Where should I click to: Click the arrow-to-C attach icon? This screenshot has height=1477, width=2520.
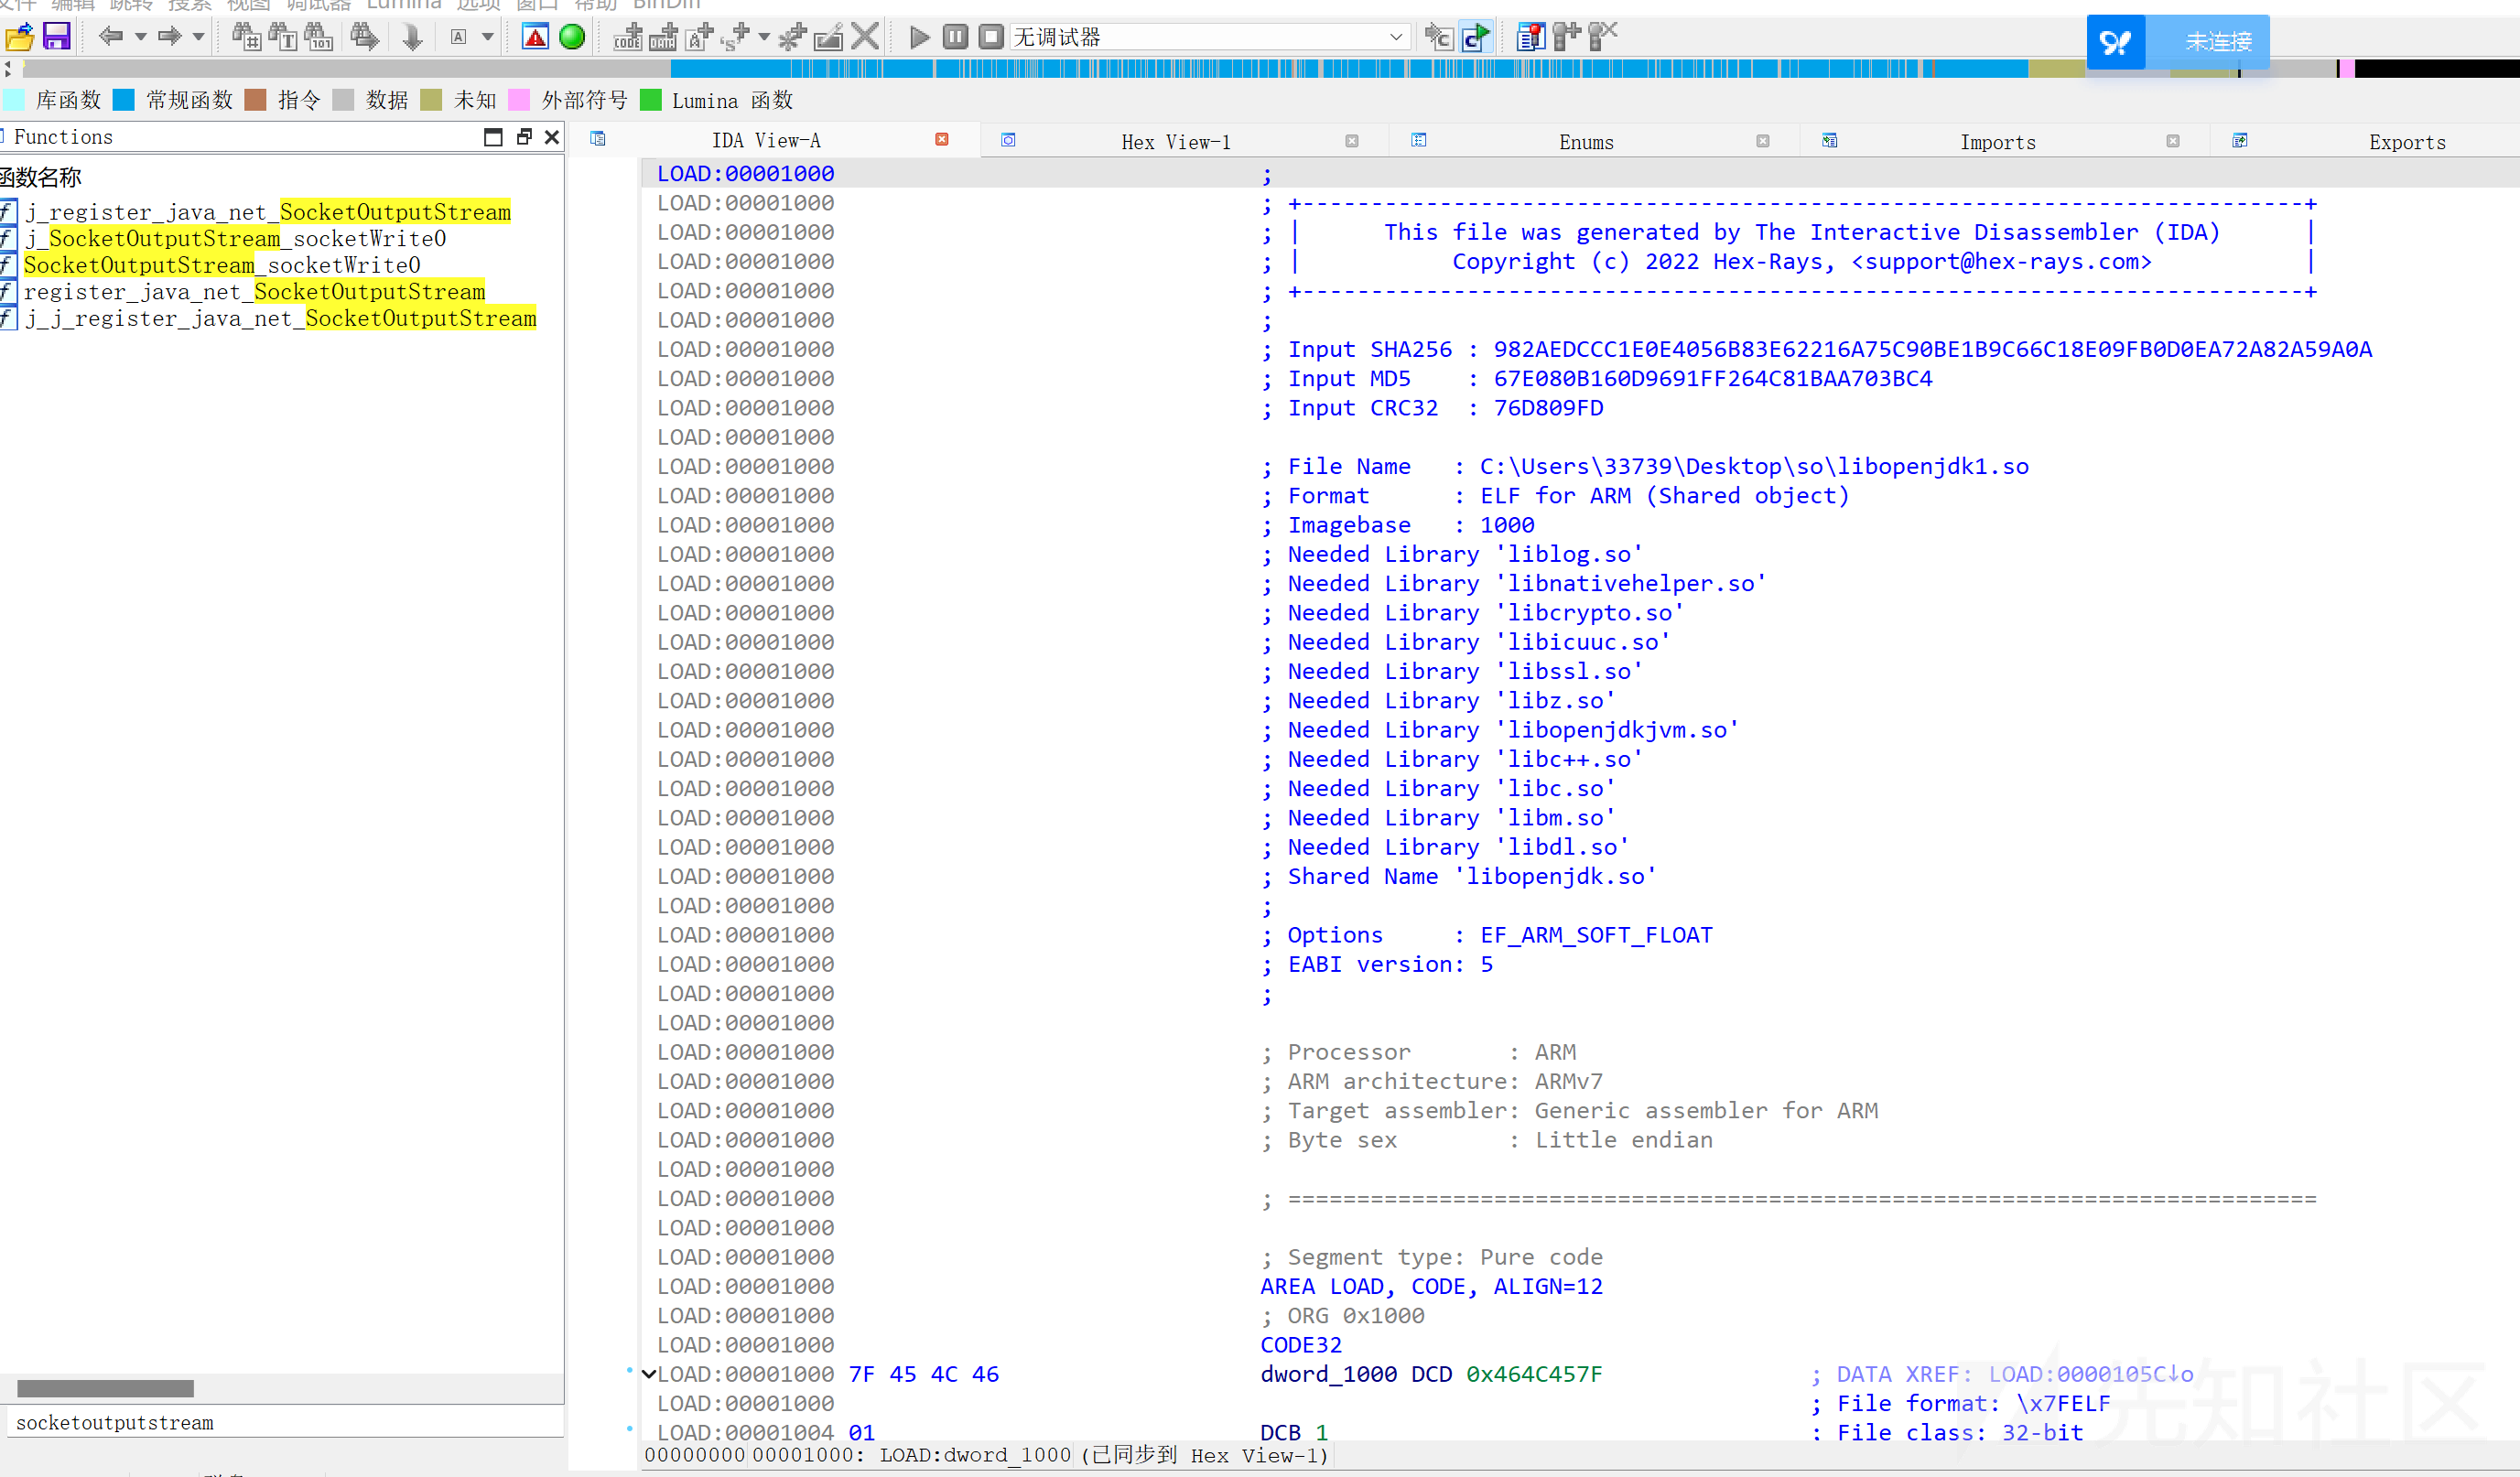(1438, 38)
